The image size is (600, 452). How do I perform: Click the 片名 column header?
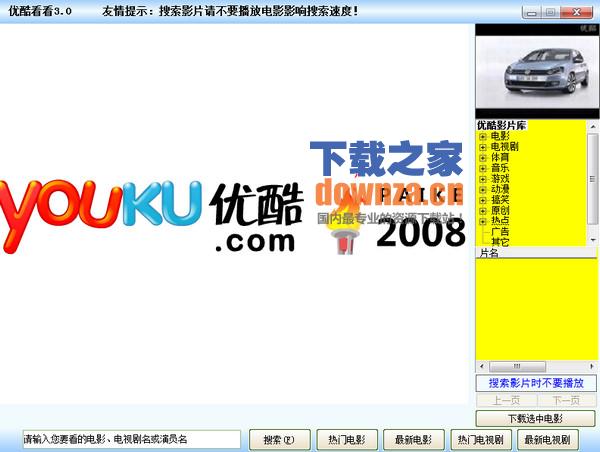pos(536,253)
